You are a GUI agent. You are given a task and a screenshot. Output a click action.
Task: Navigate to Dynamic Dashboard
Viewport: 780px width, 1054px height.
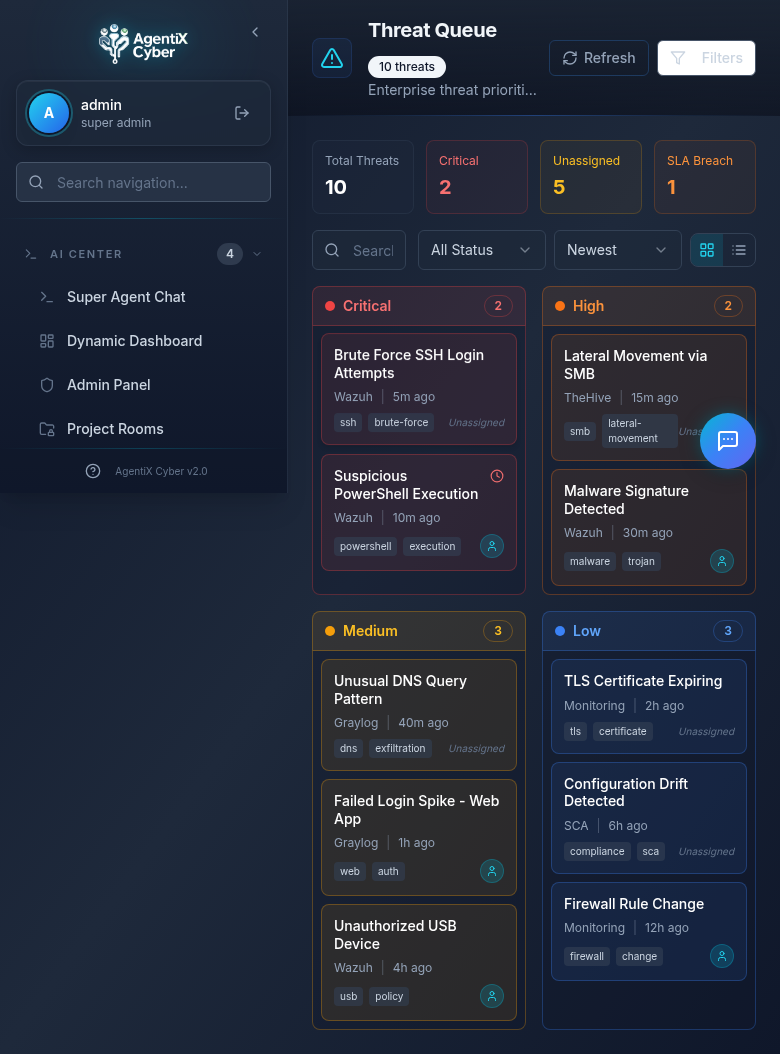point(134,341)
